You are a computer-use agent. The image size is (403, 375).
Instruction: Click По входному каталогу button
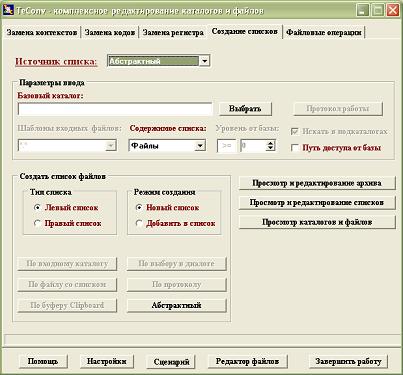pos(67,264)
